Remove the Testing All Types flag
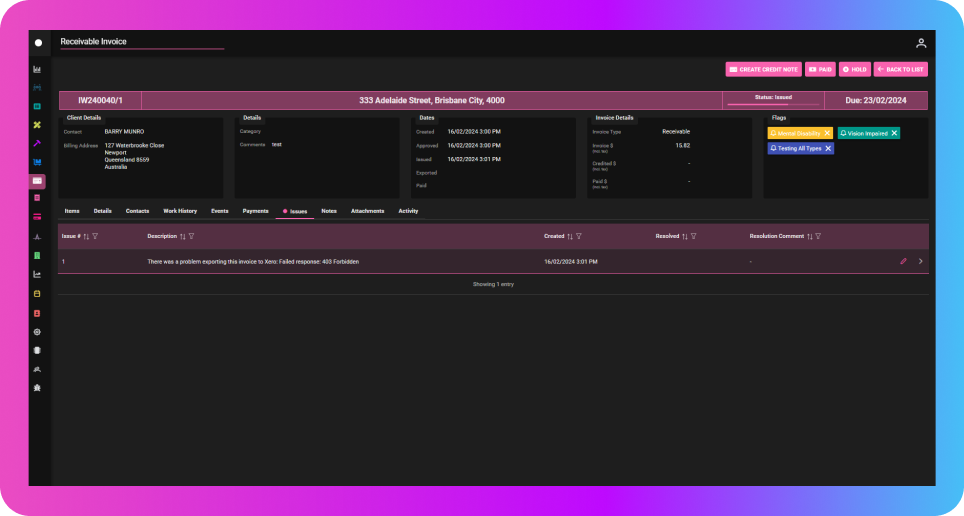 828,148
